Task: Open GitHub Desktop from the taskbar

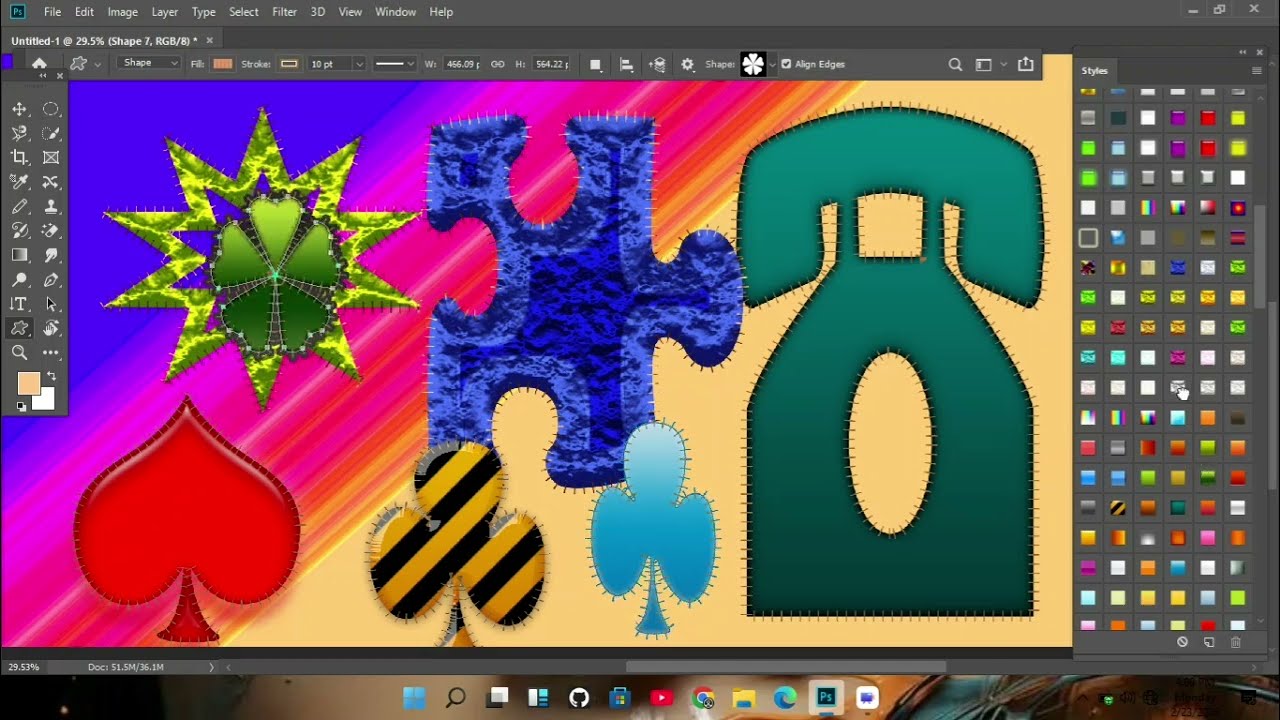Action: [x=579, y=698]
